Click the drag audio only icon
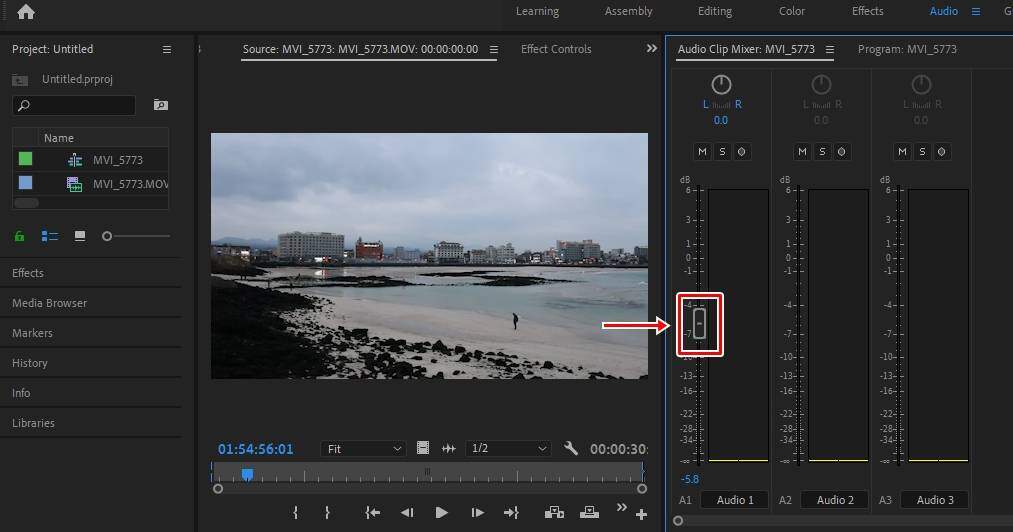The height and width of the screenshot is (532, 1013). pos(448,448)
